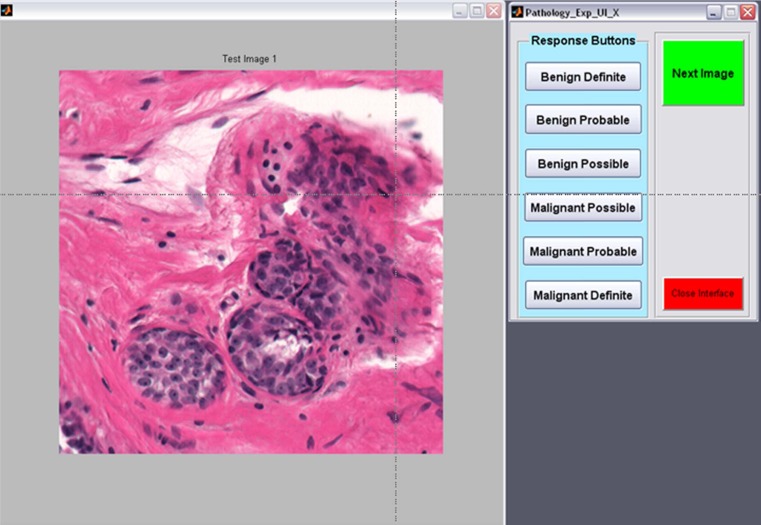Minimize the test image figure window

(x=459, y=10)
